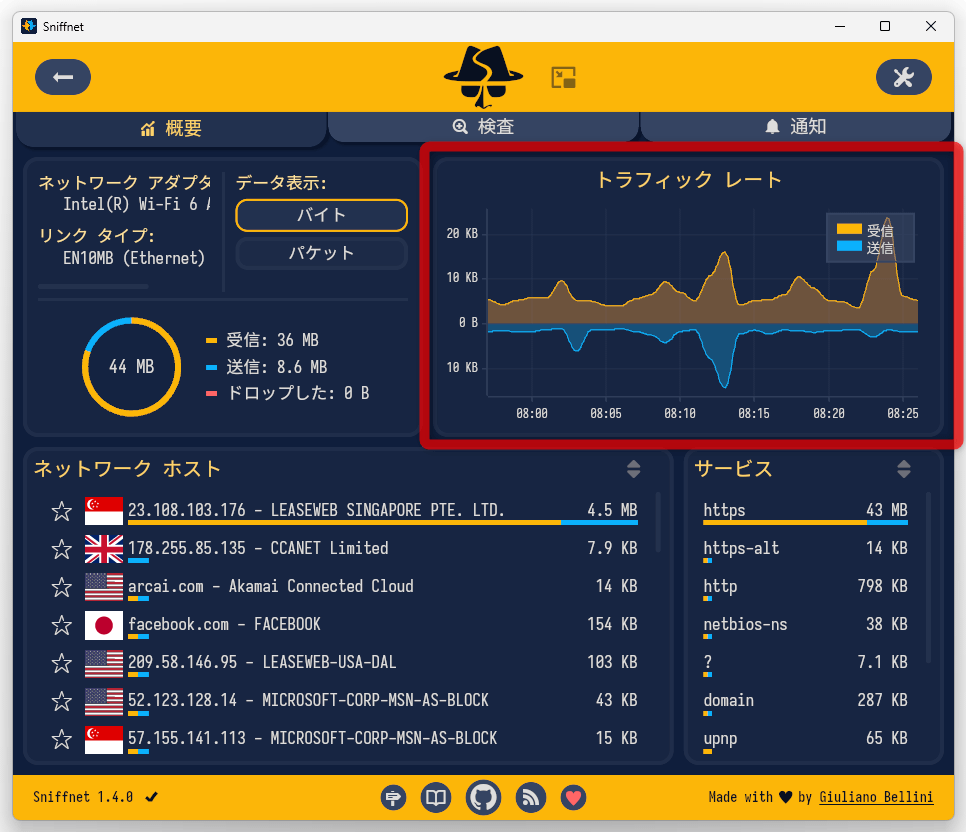966x832 pixels.
Task: Open settings with the wrench button
Action: point(903,77)
